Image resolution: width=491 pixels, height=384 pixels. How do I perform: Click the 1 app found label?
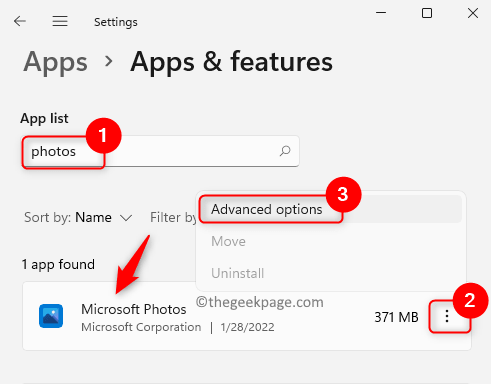pos(58,265)
